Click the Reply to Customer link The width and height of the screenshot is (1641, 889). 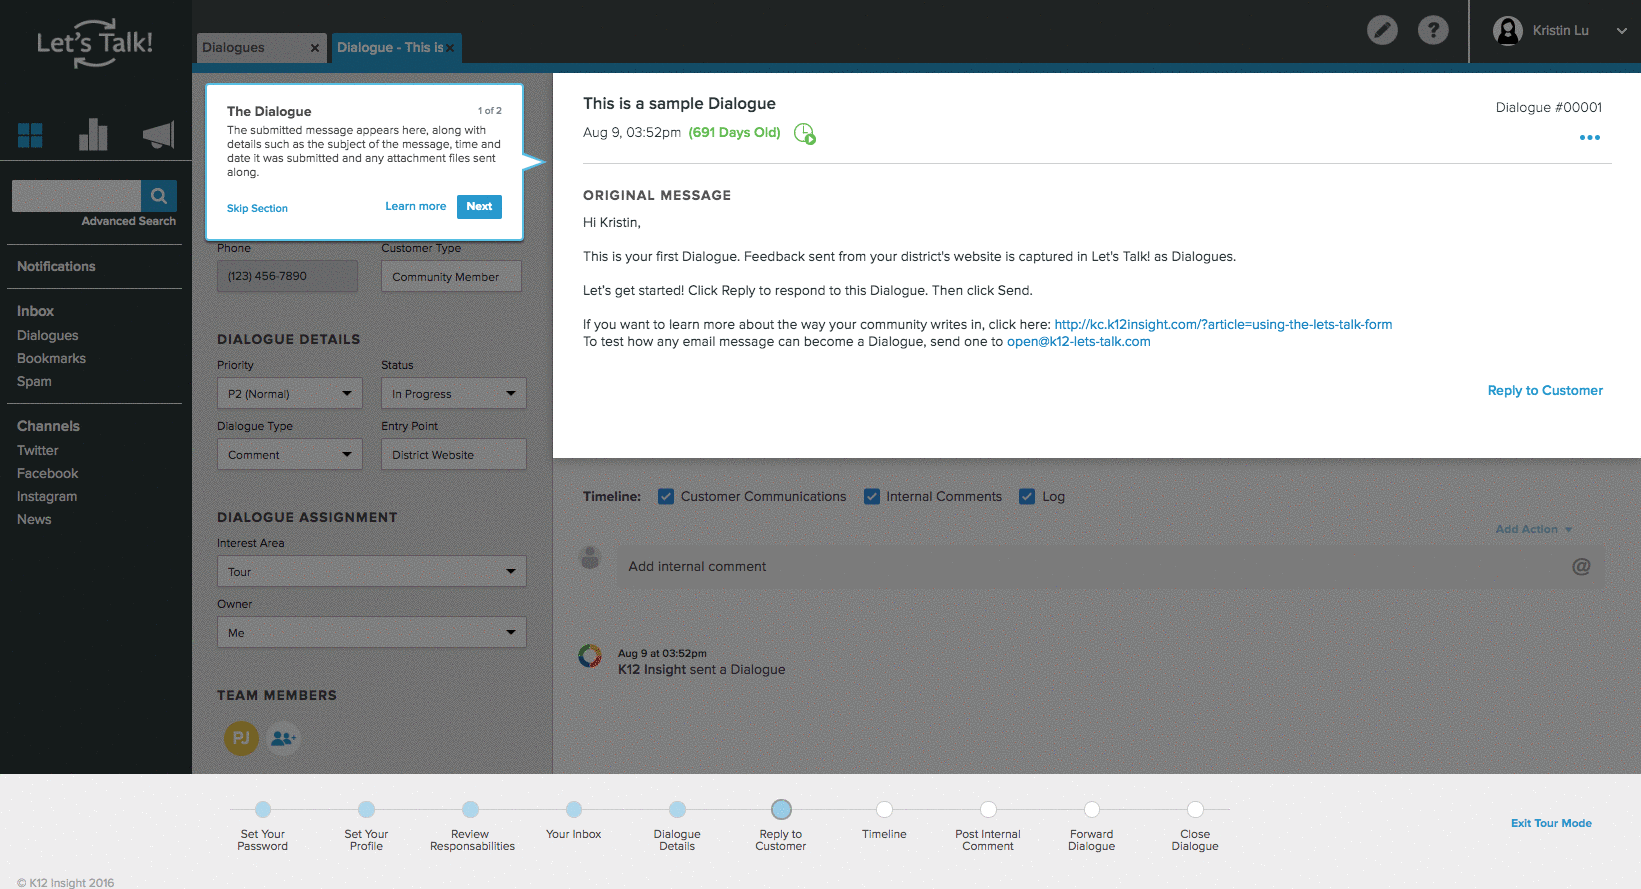coord(1544,390)
